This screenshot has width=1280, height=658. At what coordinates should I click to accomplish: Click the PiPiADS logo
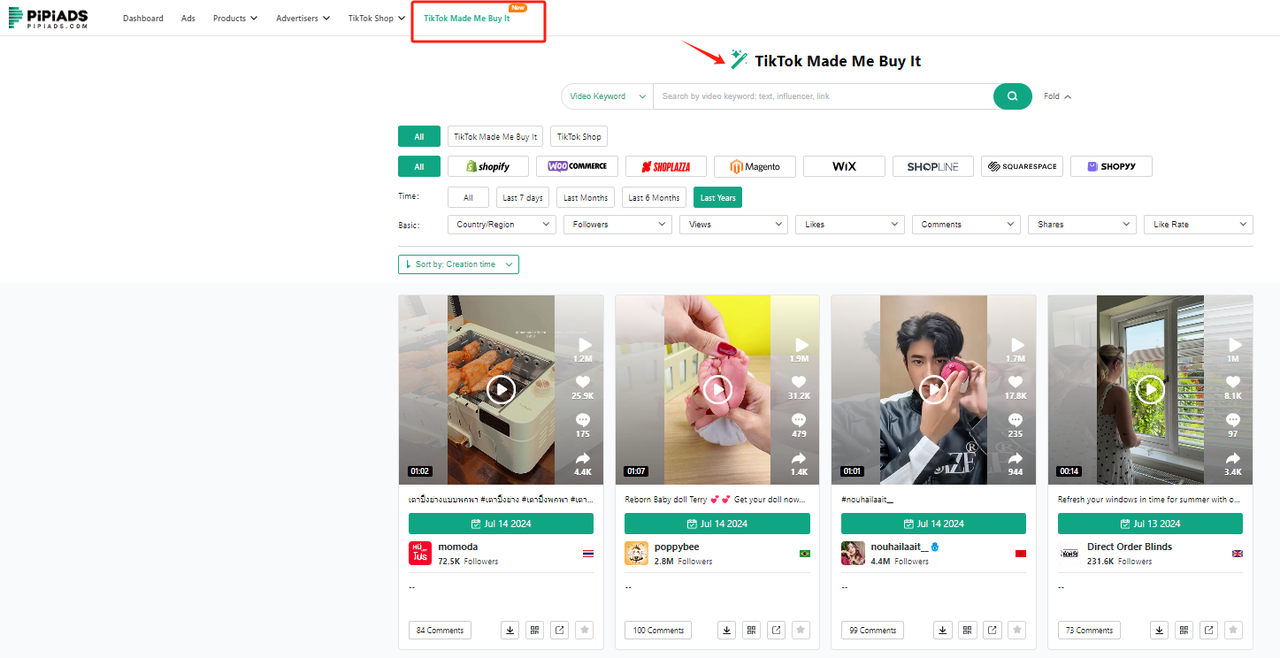pos(49,18)
